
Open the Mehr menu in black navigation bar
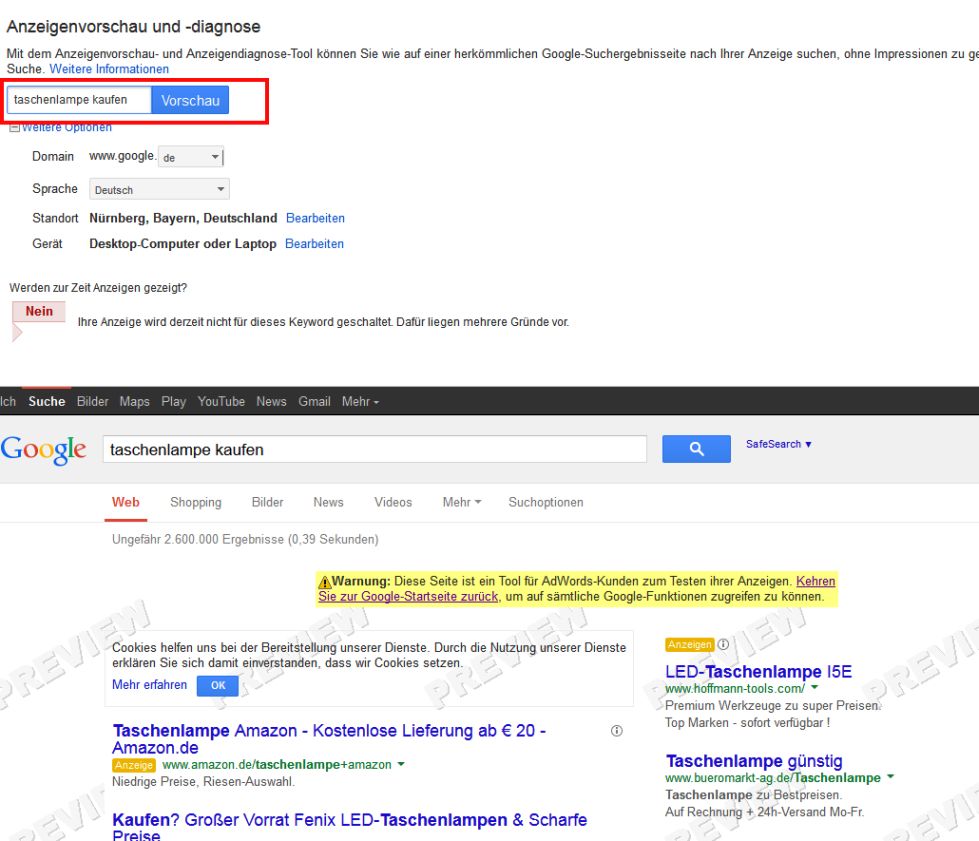(360, 401)
